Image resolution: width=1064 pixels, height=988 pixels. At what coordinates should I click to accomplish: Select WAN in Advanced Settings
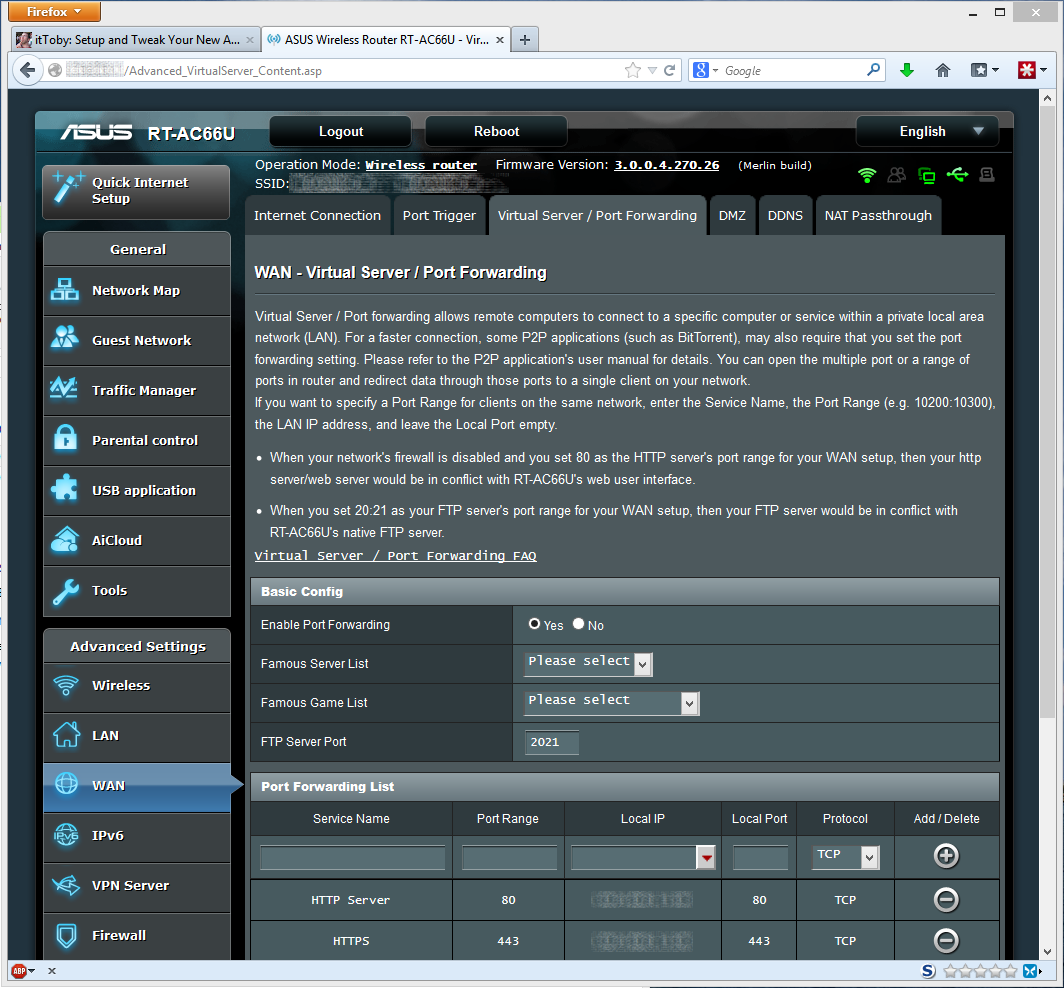click(x=136, y=786)
